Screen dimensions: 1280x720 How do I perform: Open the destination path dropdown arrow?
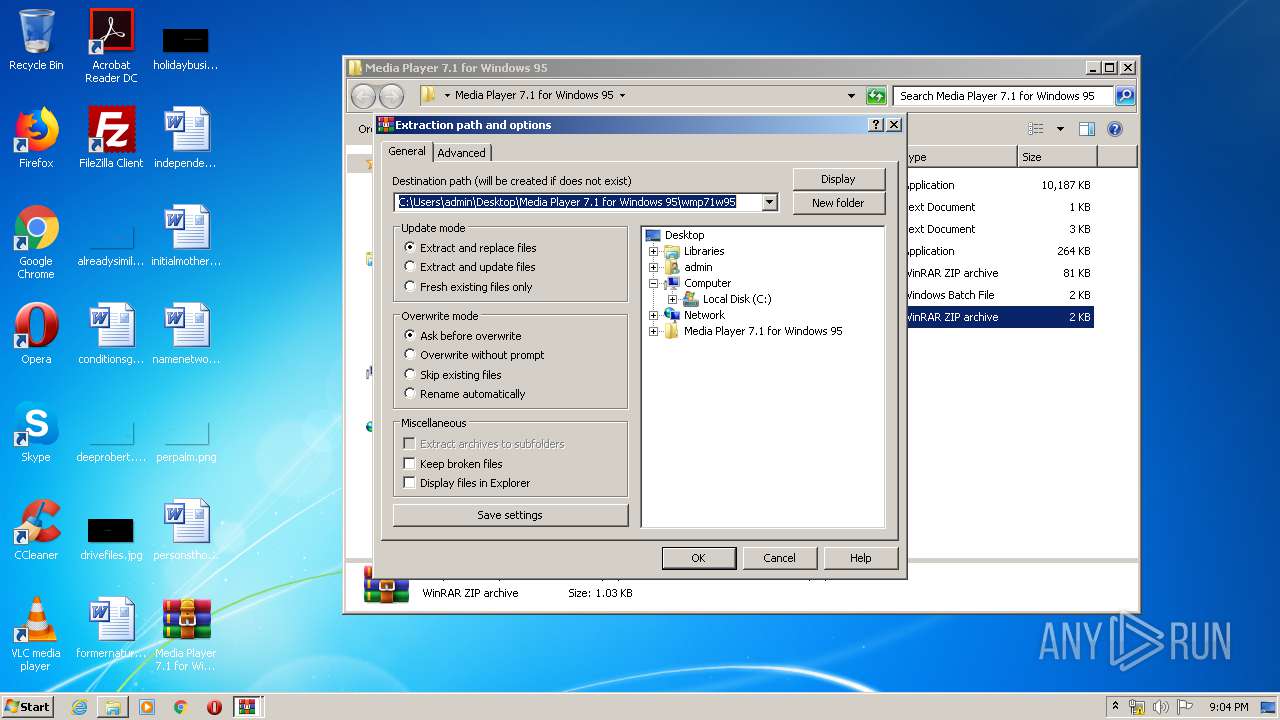[769, 202]
